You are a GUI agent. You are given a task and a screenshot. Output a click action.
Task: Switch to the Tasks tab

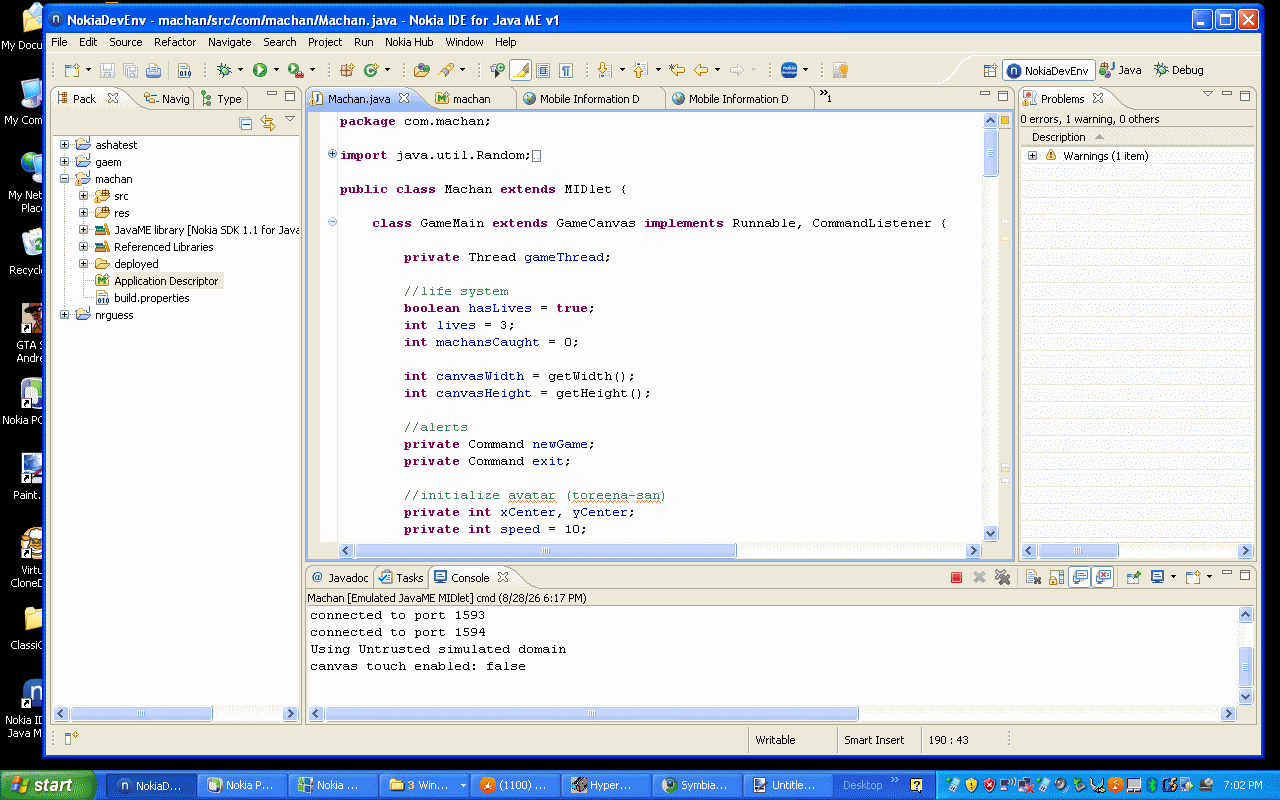[x=401, y=577]
